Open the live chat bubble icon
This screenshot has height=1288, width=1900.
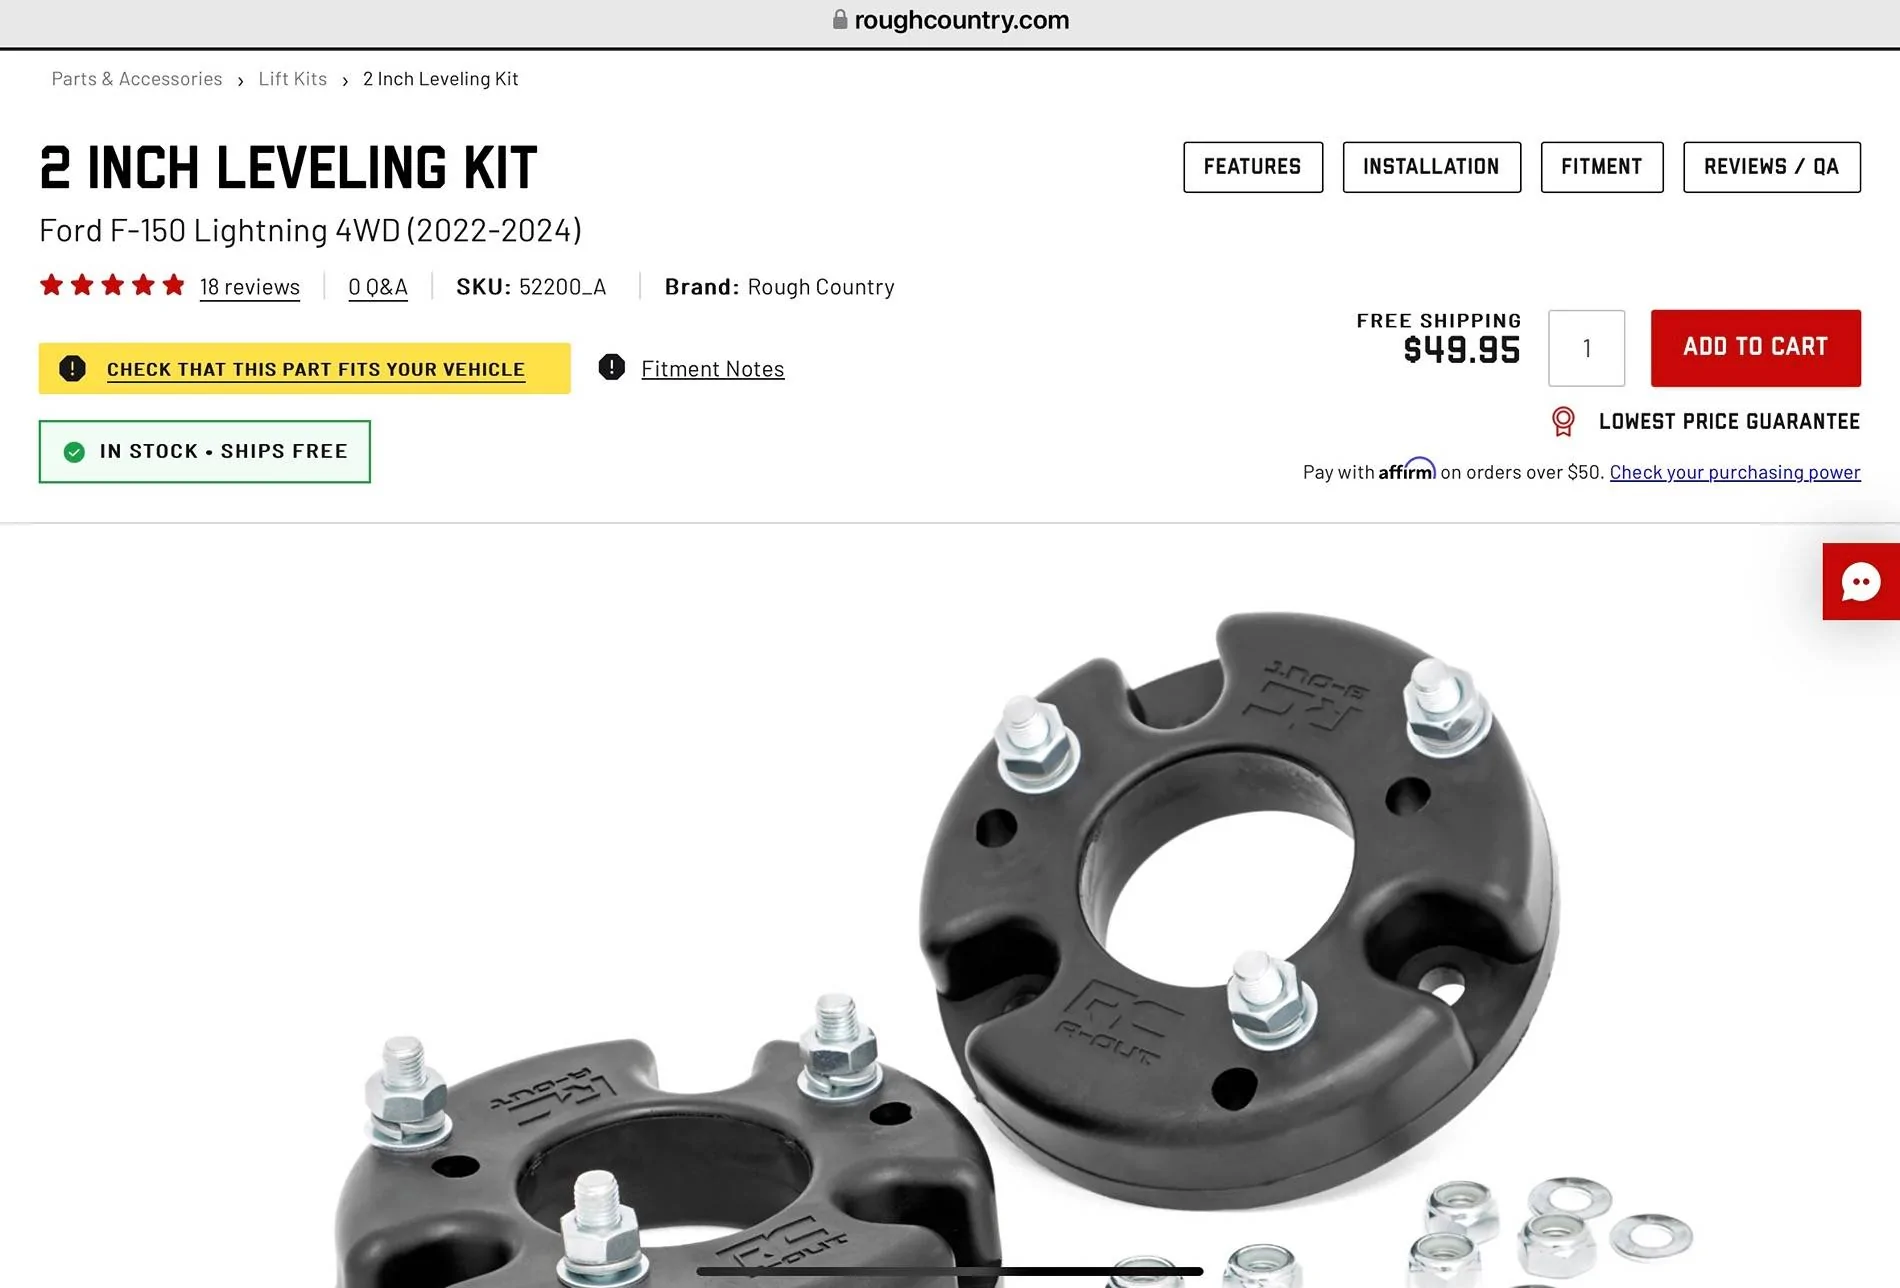[1860, 582]
